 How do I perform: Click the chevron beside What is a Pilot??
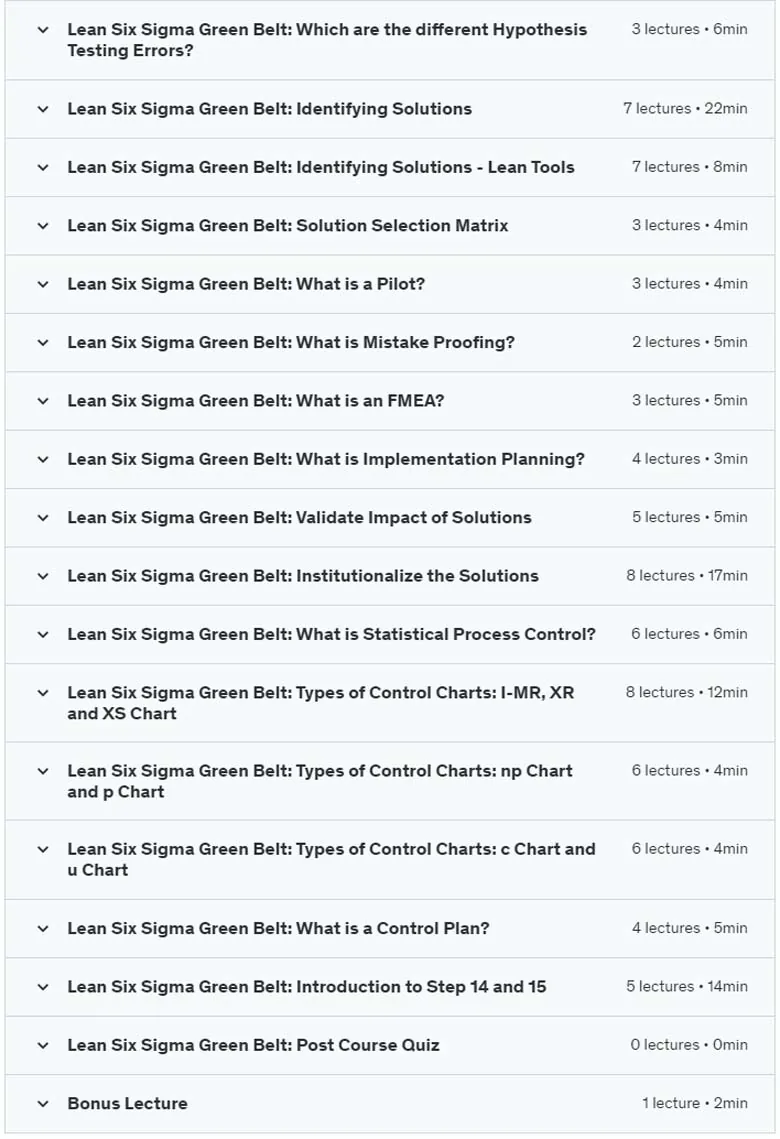pyautogui.click(x=43, y=284)
